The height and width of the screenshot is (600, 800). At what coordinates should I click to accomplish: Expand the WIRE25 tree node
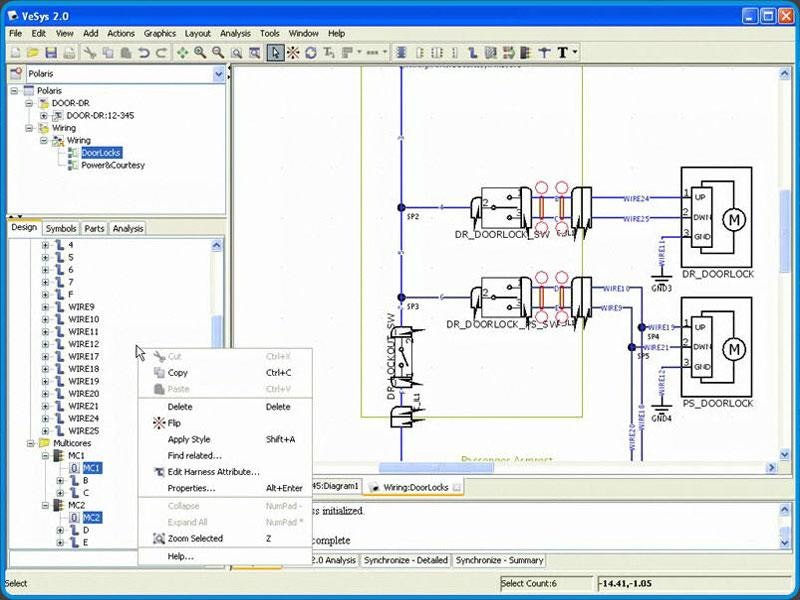45,430
